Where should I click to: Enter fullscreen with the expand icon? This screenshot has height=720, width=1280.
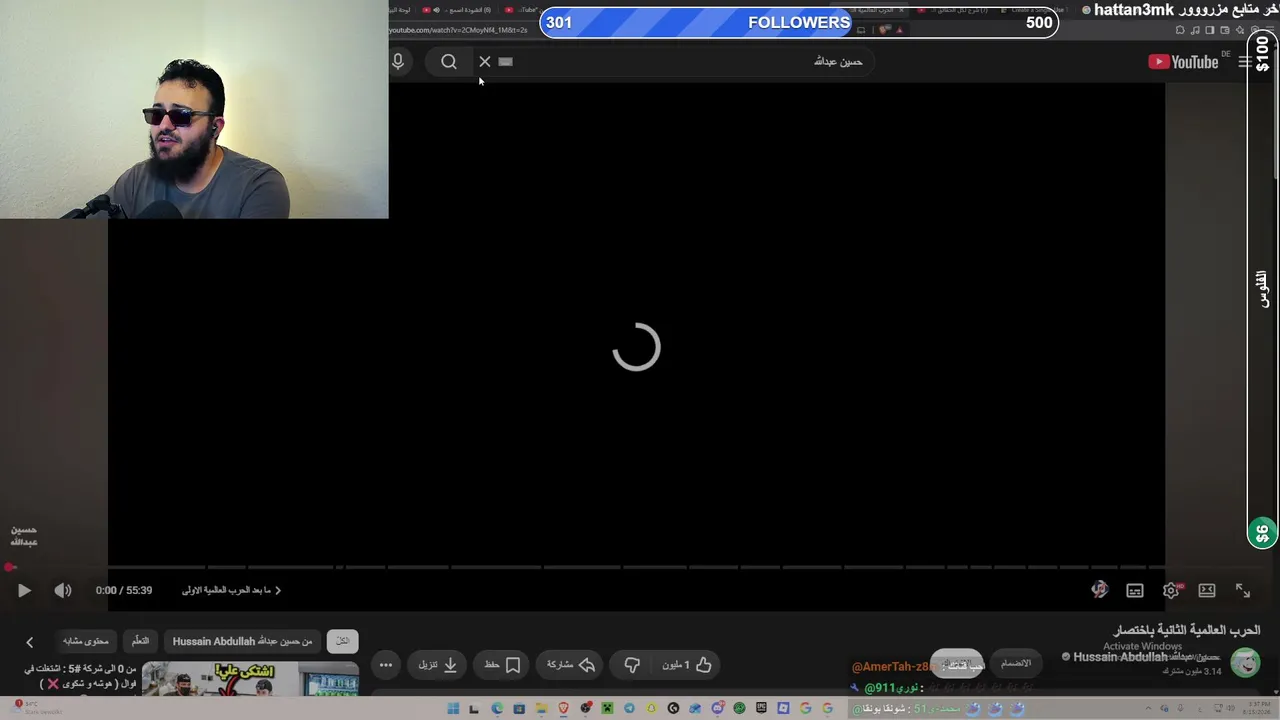pos(1243,591)
